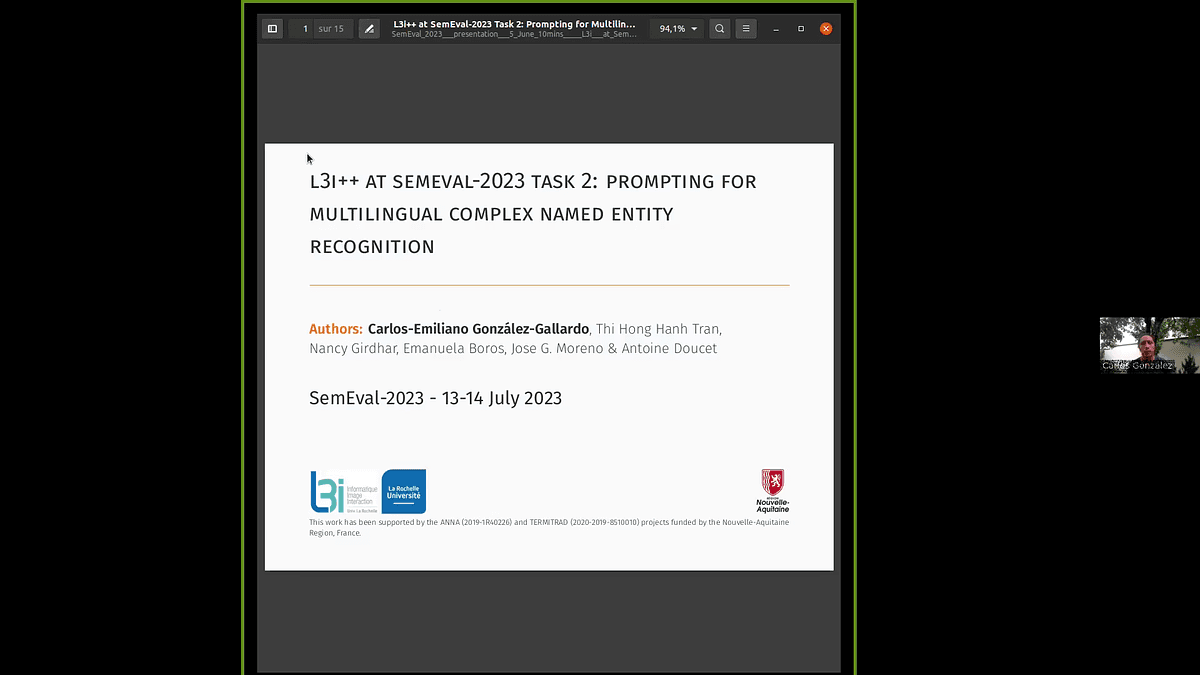Image resolution: width=1200 pixels, height=675 pixels.
Task: Close the PDF viewer with orange button
Action: [826, 29]
